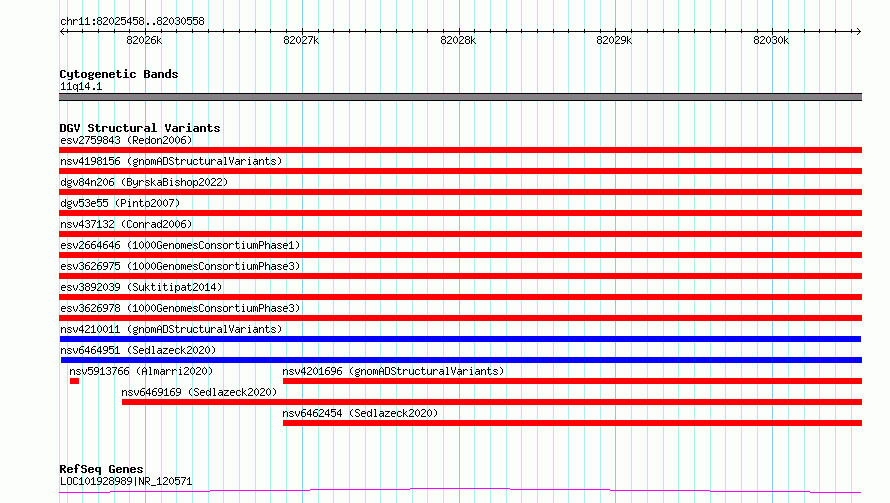Select variant label nsv6469169 (Sedlazeck2020)
The image size is (890, 503).
(199, 392)
